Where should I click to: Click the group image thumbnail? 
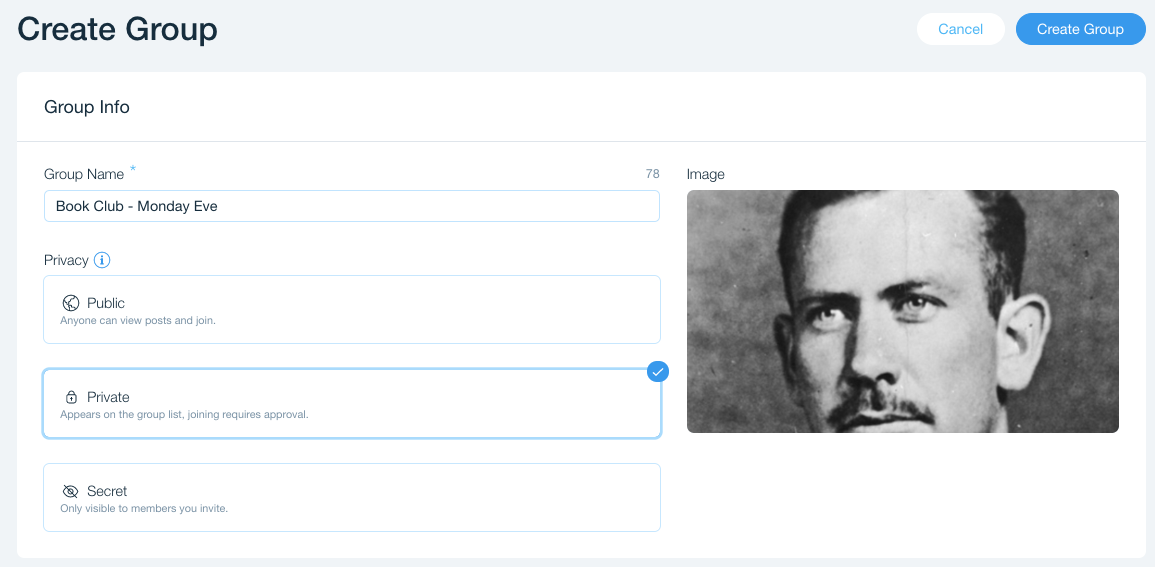902,311
